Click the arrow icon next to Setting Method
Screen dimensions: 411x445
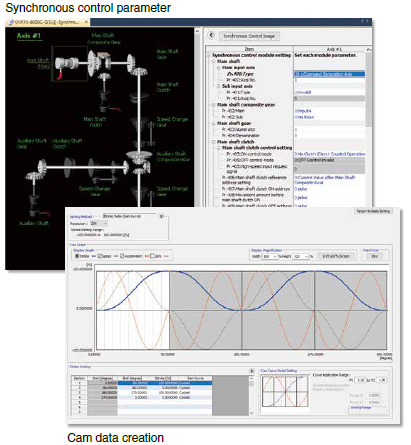click(x=161, y=216)
